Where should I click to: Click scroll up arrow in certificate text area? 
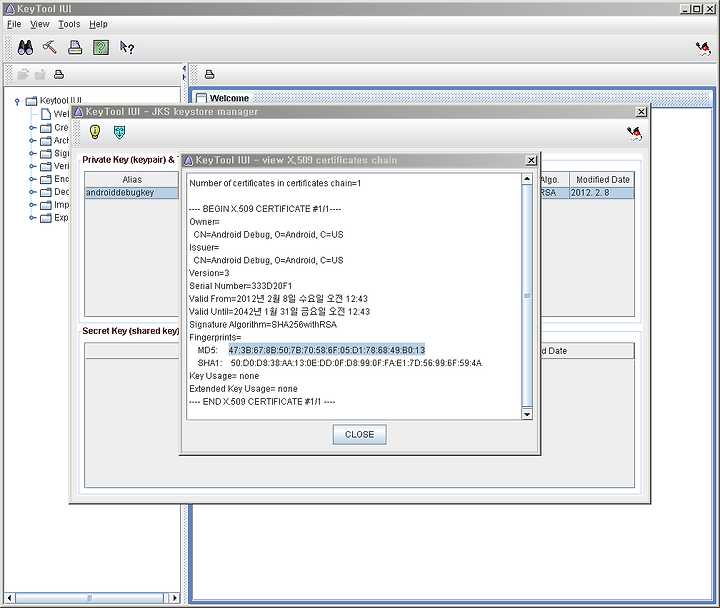(527, 179)
